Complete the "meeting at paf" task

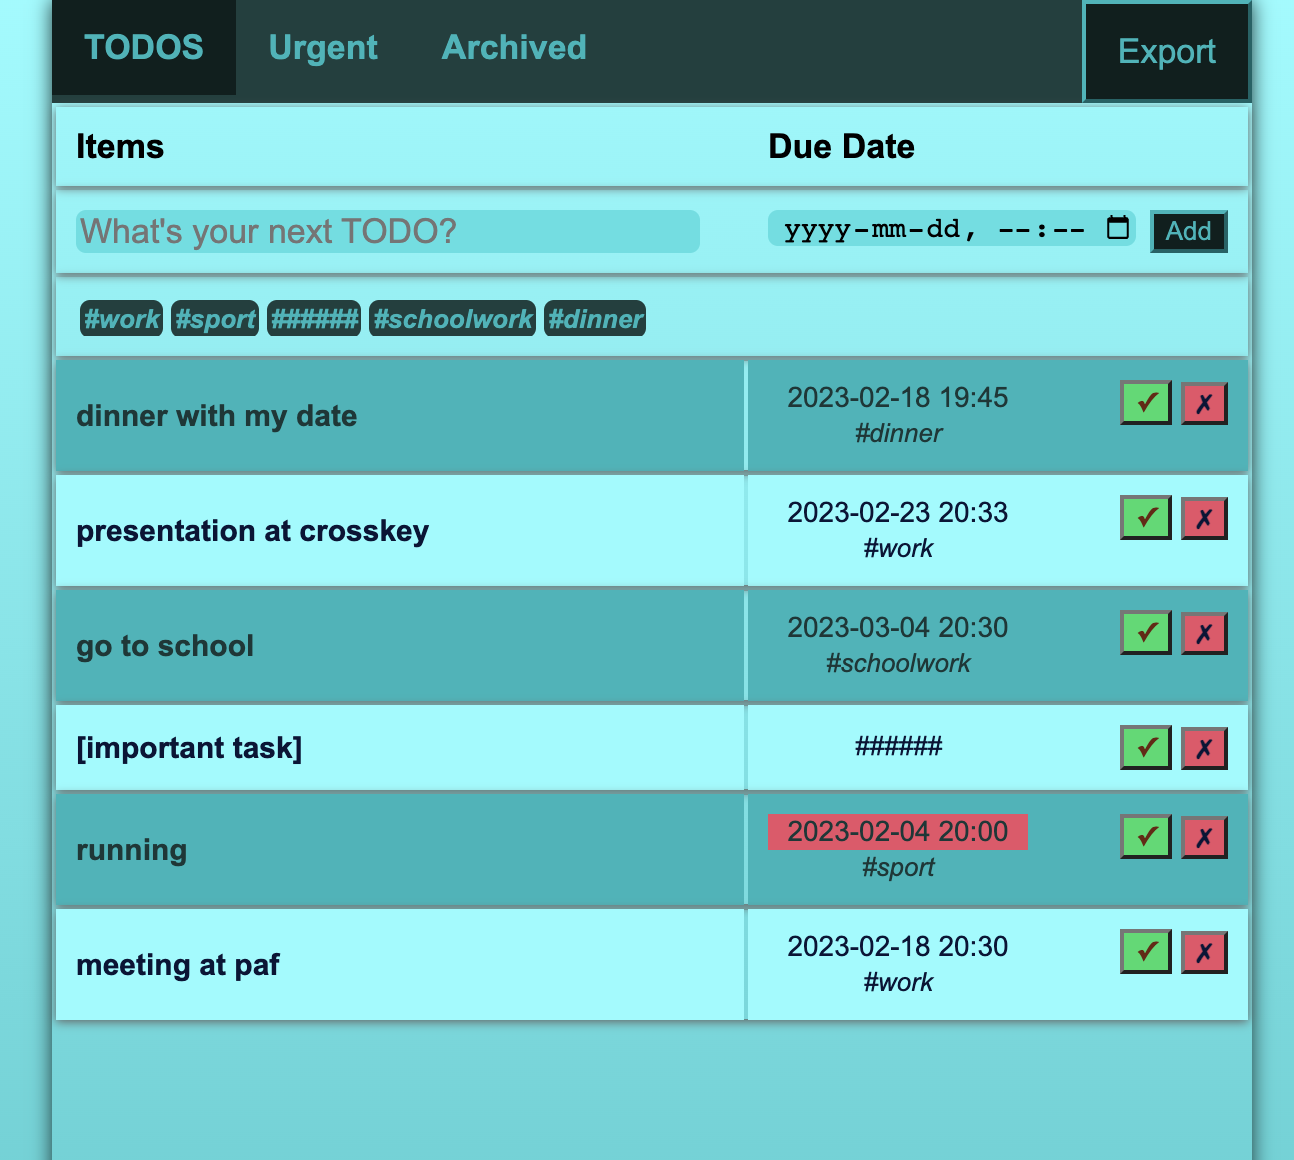[1145, 951]
